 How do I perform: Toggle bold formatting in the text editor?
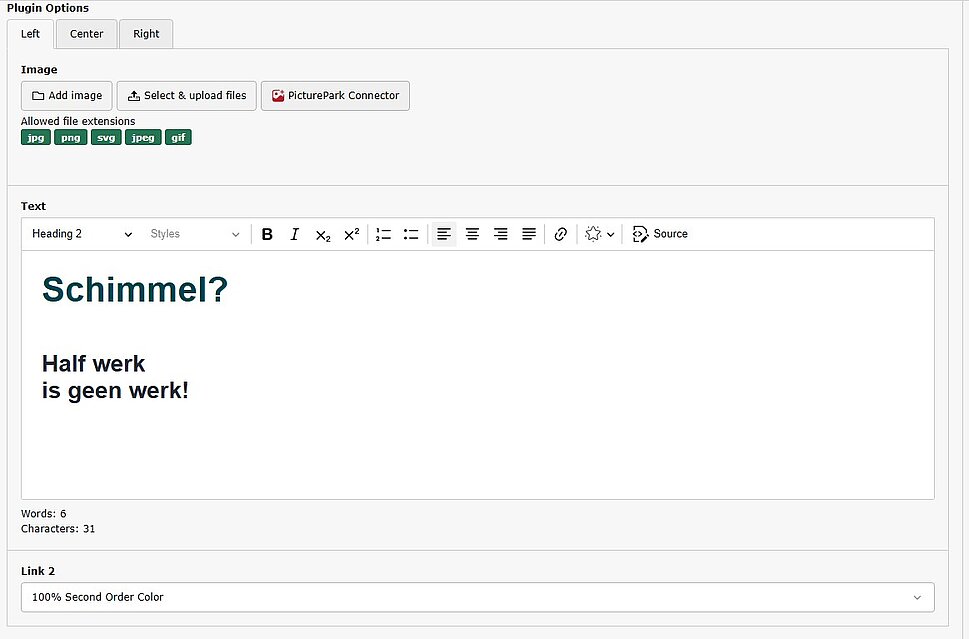coord(267,234)
